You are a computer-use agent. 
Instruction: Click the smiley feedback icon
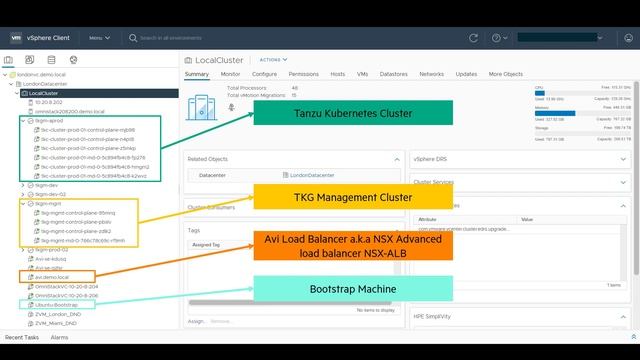[x=628, y=38]
